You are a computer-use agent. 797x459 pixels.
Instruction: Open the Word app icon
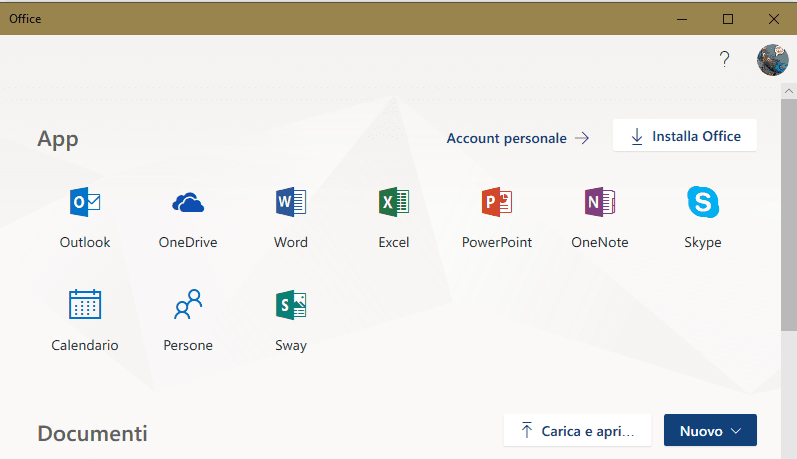[291, 203]
